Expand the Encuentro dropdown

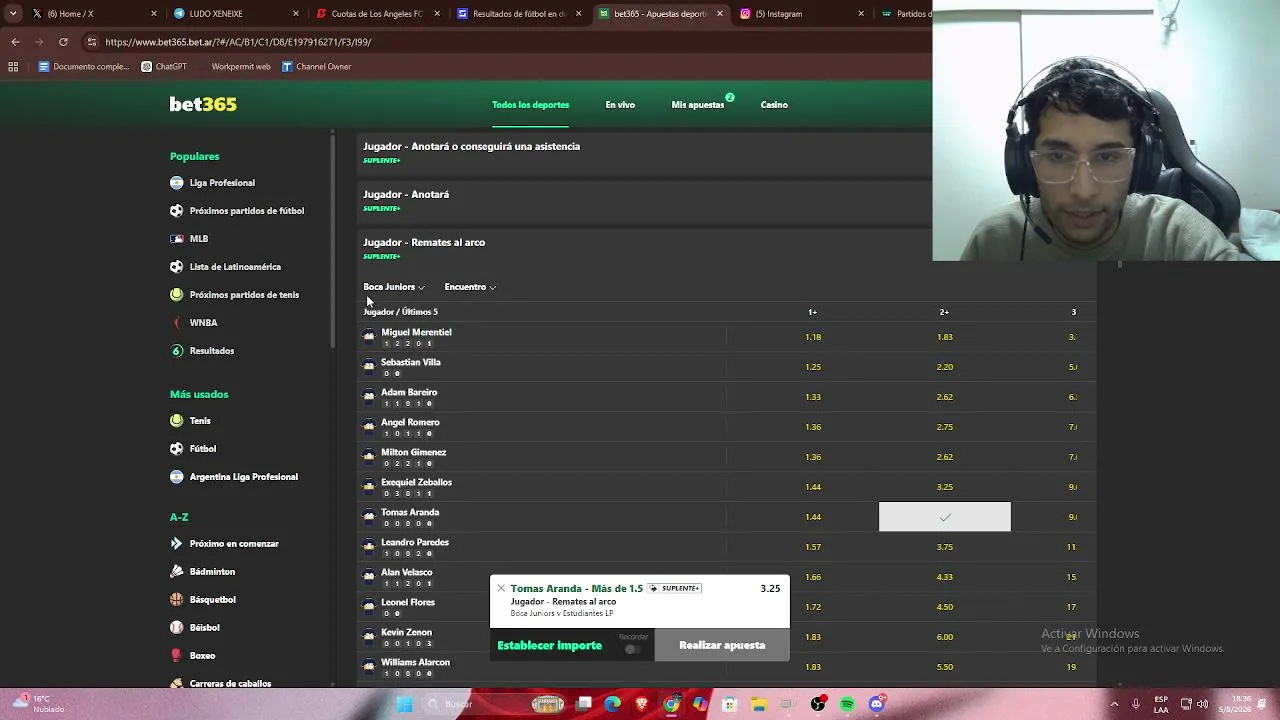[470, 287]
